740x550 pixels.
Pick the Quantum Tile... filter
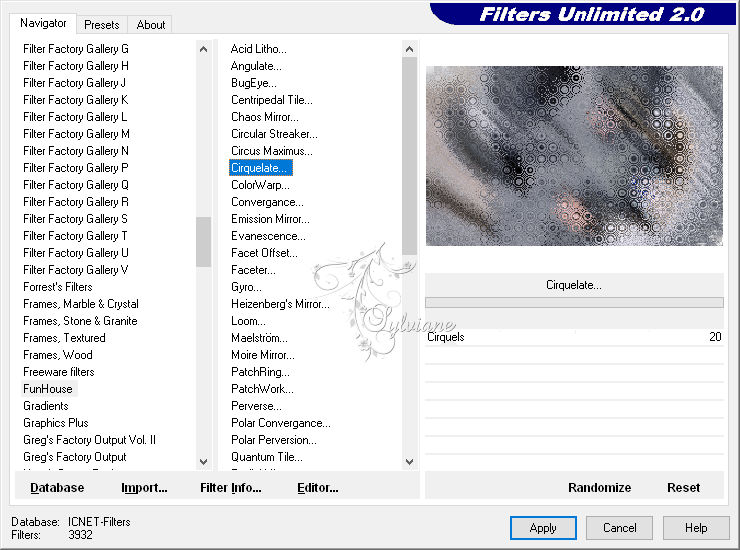[x=267, y=457]
